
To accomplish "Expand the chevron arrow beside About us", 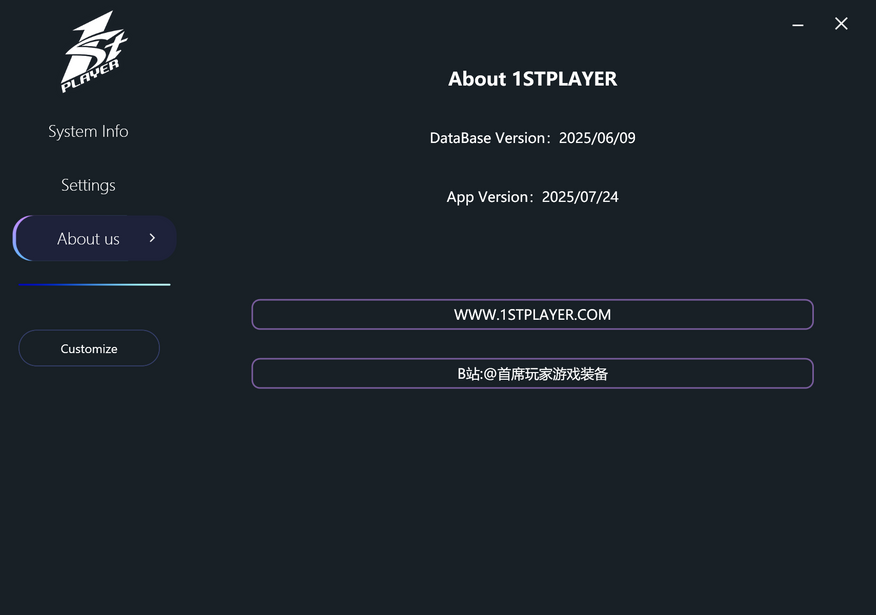I will click(152, 238).
